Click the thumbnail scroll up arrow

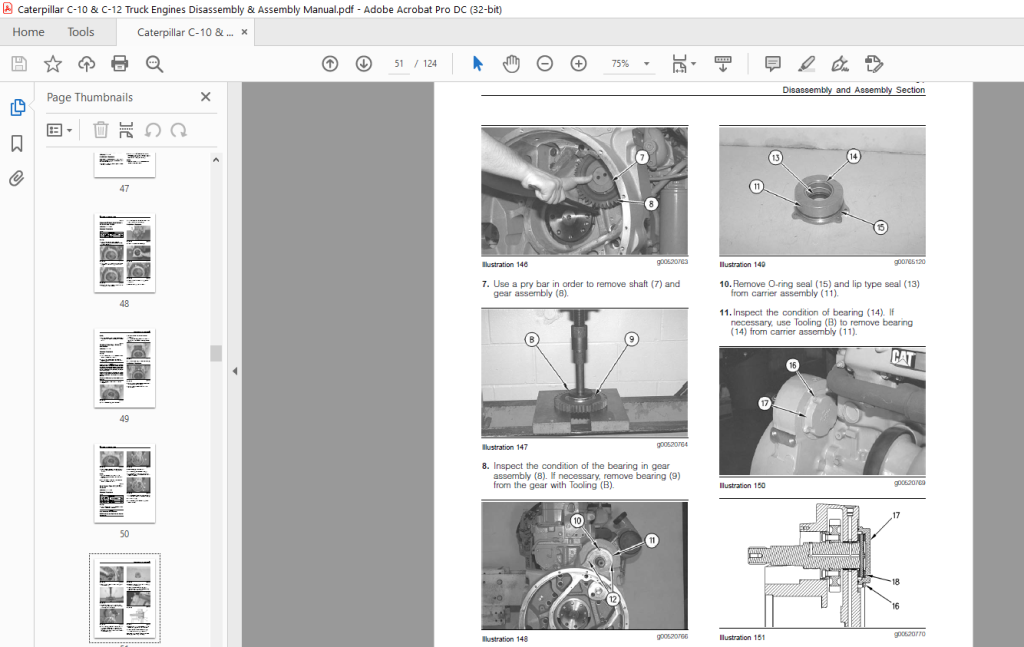(x=216, y=160)
